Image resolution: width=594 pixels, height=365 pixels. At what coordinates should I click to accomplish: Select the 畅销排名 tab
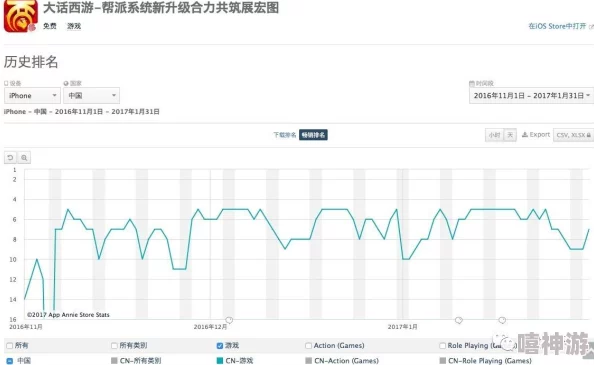[x=313, y=135]
